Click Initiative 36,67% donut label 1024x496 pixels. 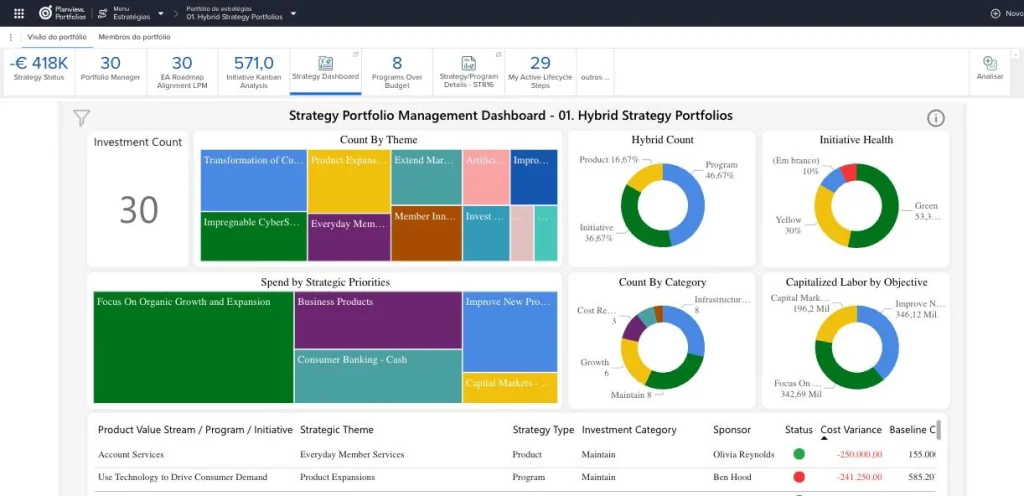pos(596,233)
